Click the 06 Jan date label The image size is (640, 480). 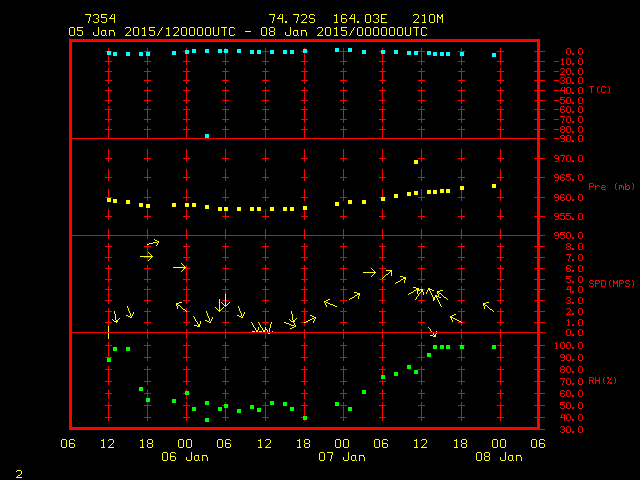coord(185,457)
